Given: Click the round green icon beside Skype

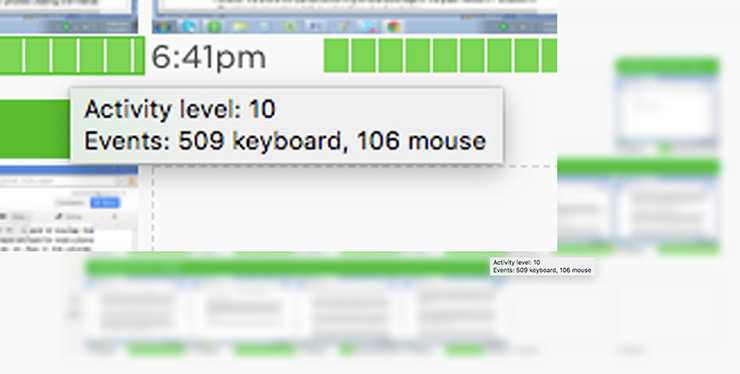Looking at the screenshot, I should tap(214, 26).
